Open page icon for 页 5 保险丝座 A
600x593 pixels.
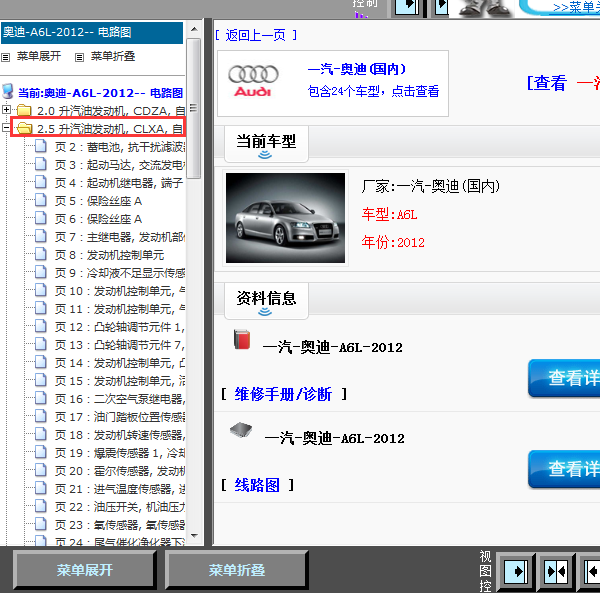(41, 200)
